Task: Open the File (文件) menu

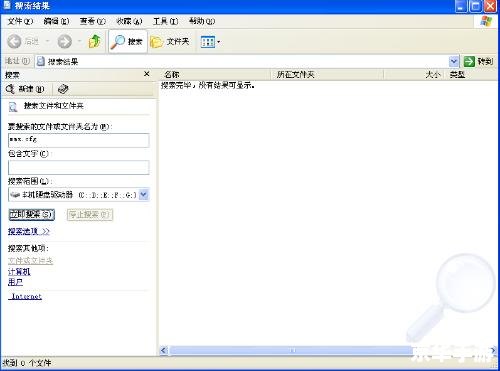Action: point(20,21)
